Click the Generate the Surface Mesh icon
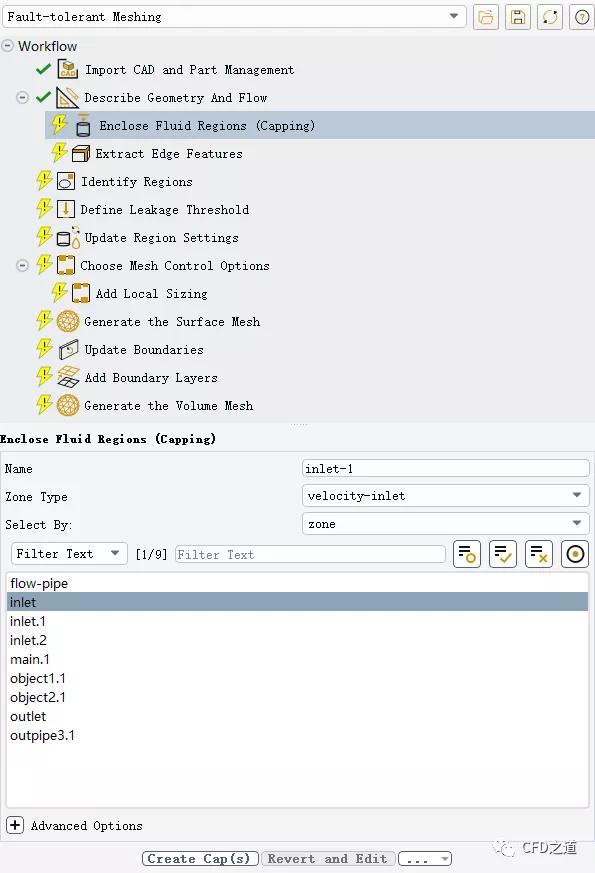 tap(68, 322)
